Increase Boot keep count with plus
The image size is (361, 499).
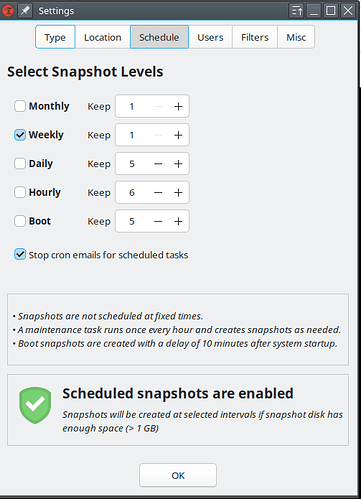pos(178,221)
